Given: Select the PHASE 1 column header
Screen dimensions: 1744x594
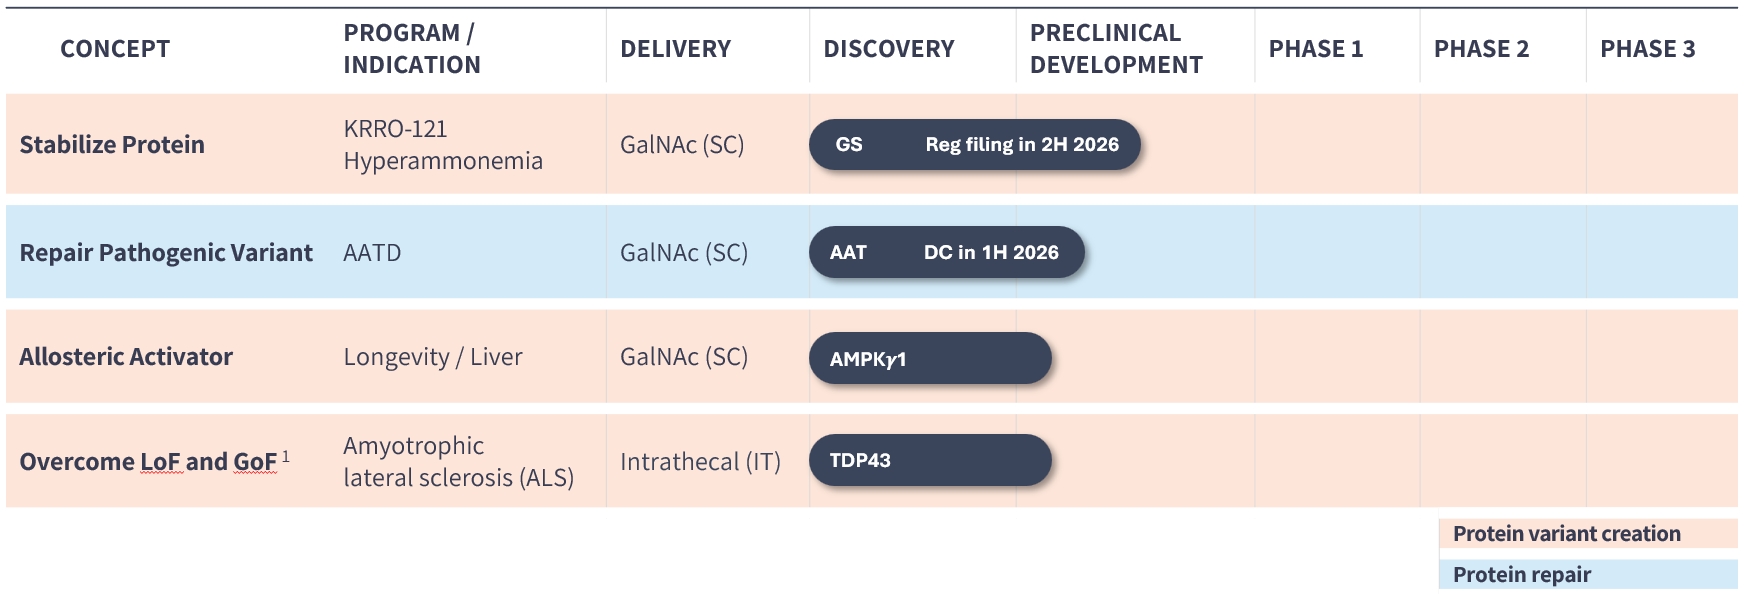Looking at the screenshot, I should click(1315, 48).
